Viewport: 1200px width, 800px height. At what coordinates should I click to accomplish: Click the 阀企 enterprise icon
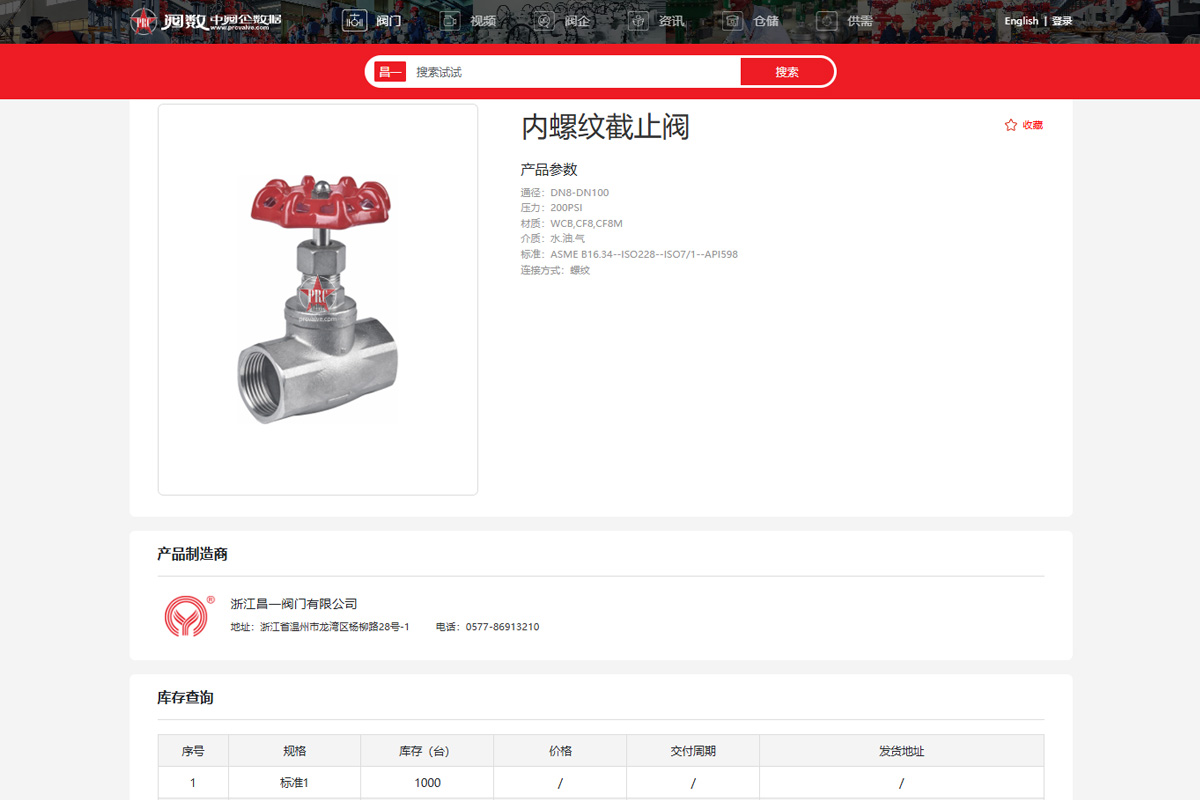[x=544, y=21]
